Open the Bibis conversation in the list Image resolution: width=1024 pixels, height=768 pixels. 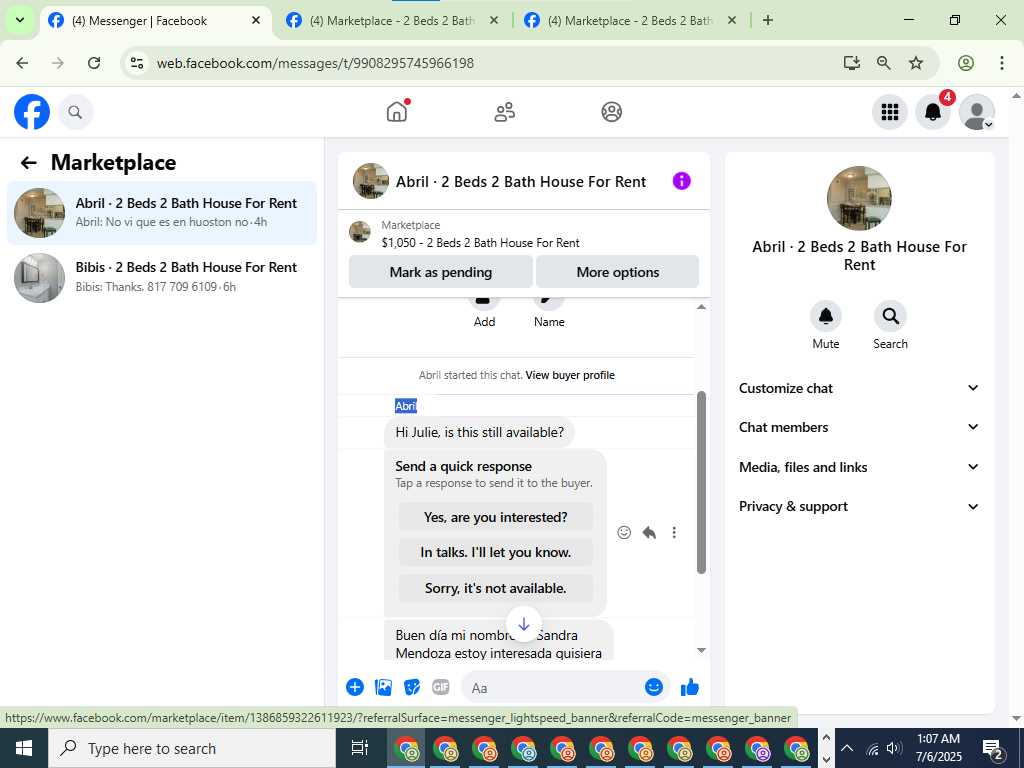[x=162, y=278]
